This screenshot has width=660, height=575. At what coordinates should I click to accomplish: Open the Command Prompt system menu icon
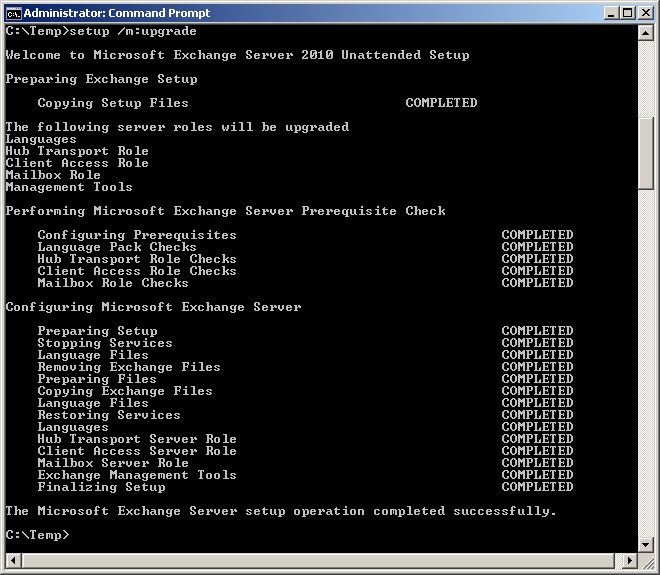[x=13, y=13]
